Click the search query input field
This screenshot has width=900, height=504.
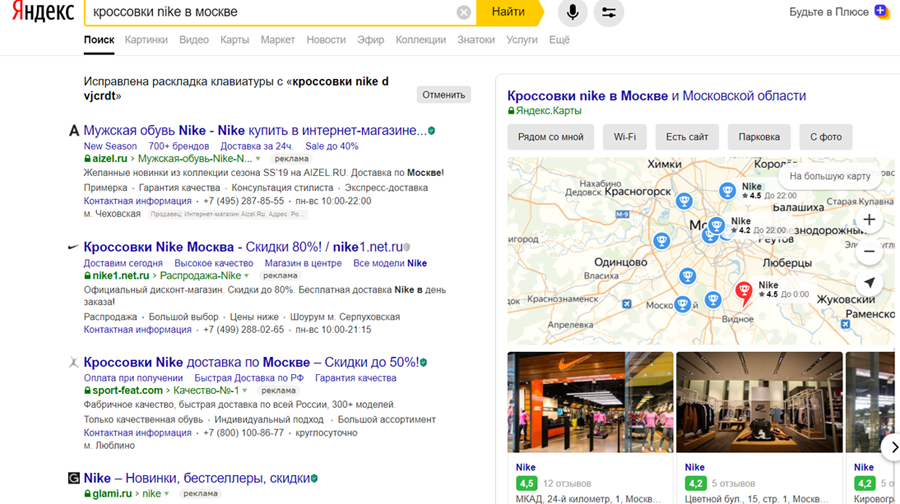[270, 13]
